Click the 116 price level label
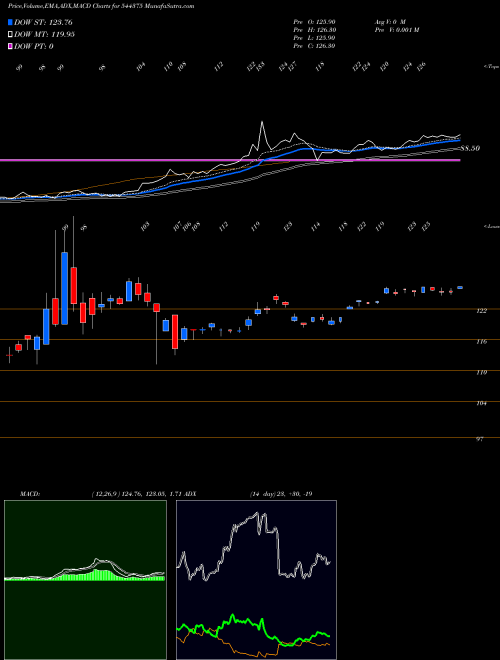500x660 pixels. [481, 341]
